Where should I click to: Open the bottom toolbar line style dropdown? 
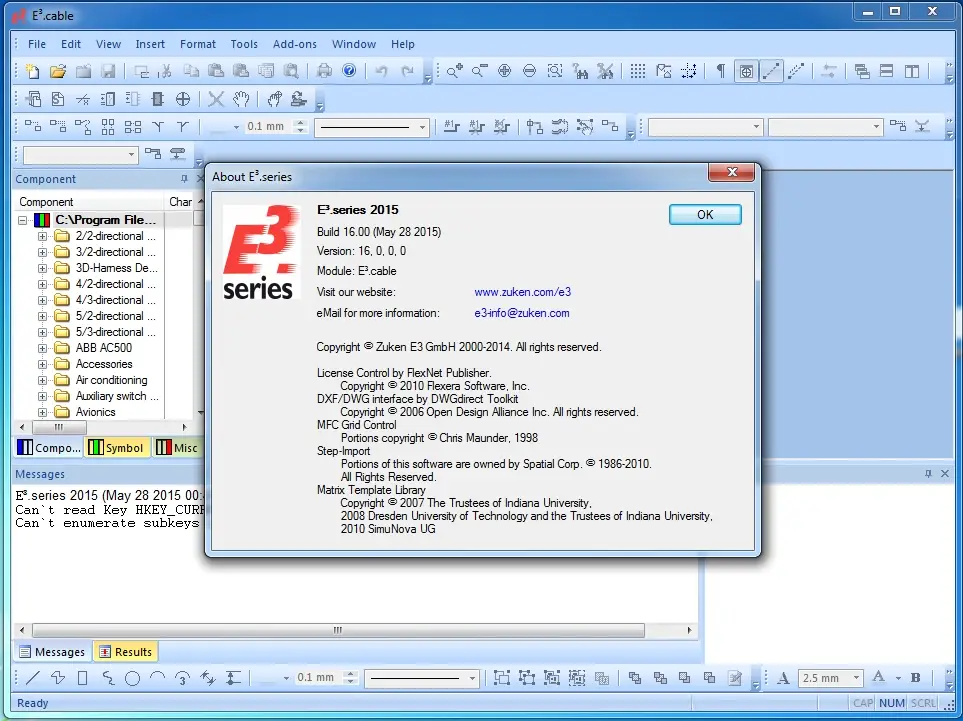[x=472, y=678]
